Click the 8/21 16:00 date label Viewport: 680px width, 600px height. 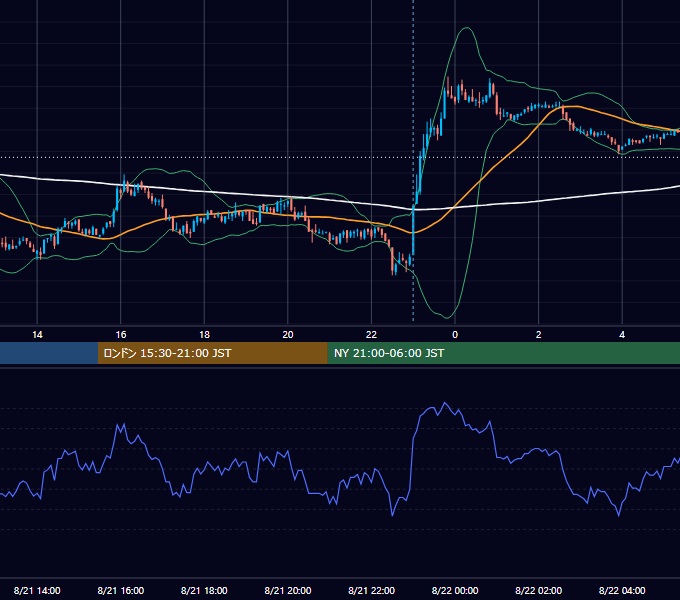click(121, 590)
